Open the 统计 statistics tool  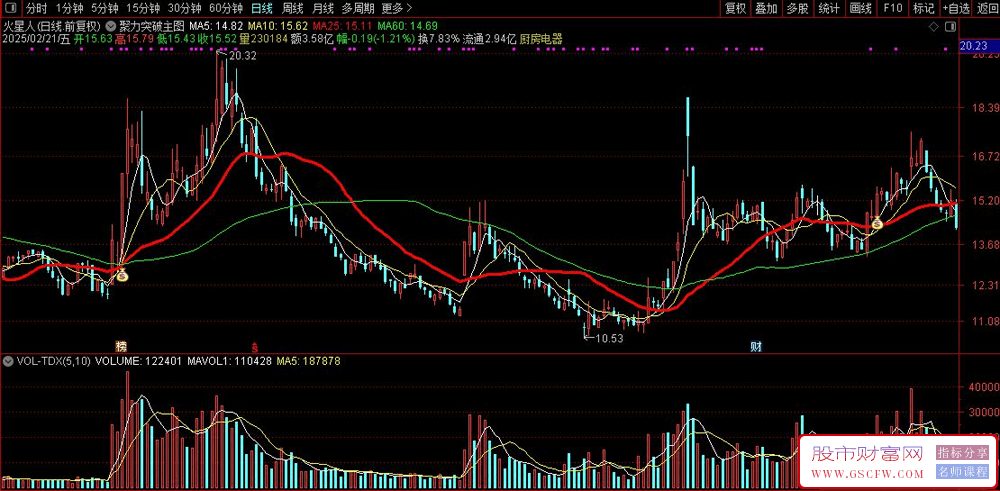pos(828,8)
